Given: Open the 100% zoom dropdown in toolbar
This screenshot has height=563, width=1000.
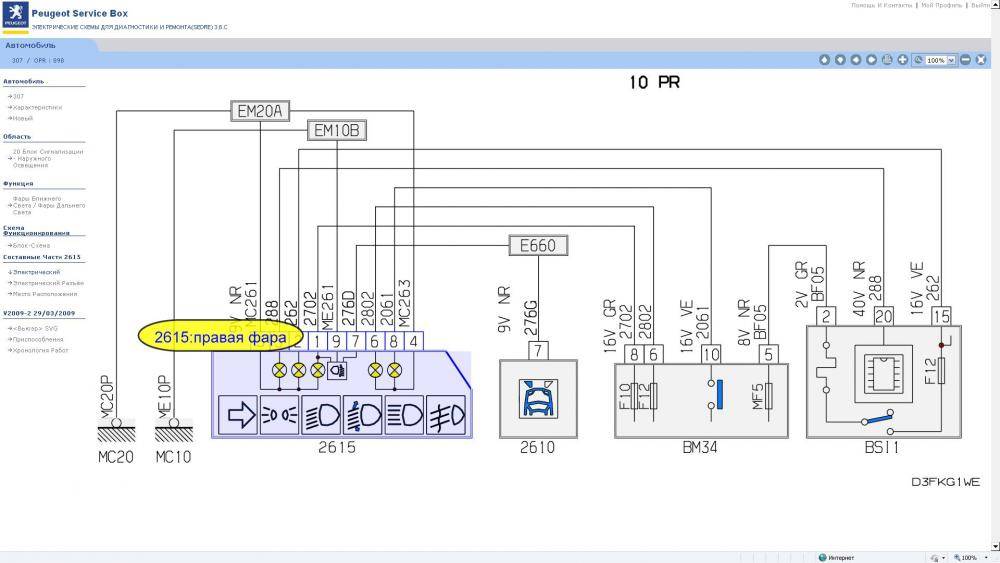Looking at the screenshot, I should point(951,60).
